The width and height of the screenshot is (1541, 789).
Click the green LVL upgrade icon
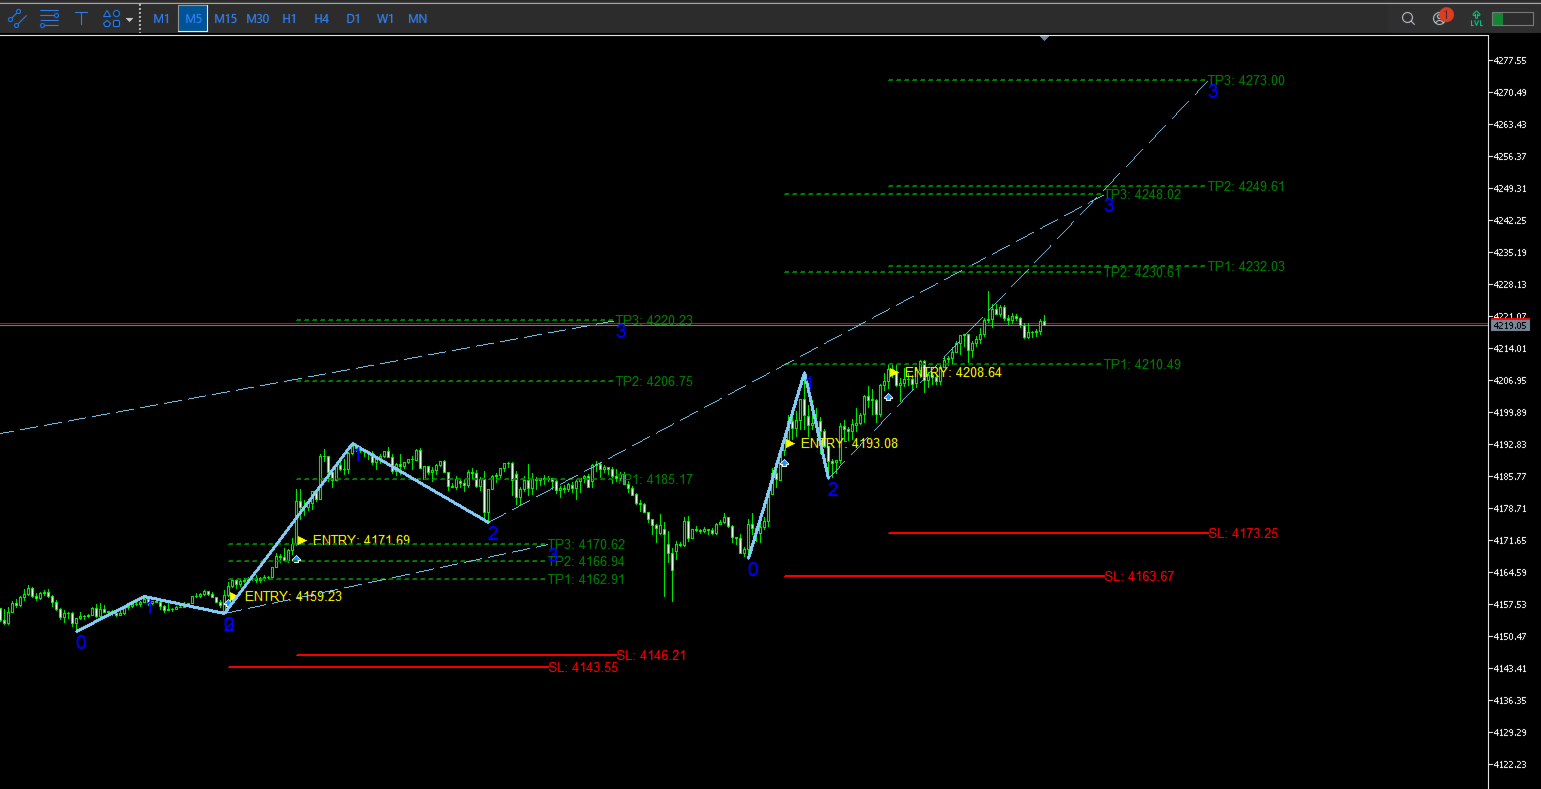(x=1476, y=18)
